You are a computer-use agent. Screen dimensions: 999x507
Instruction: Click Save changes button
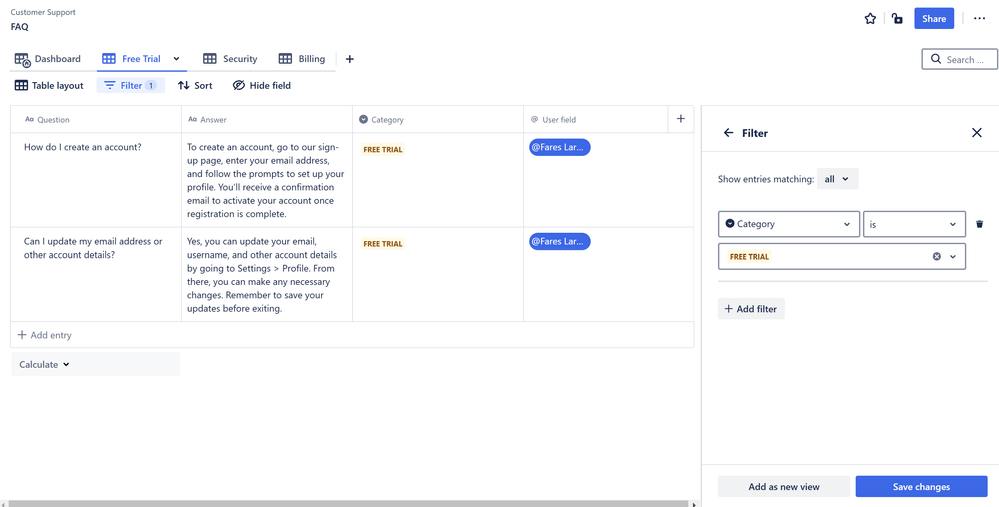point(921,487)
